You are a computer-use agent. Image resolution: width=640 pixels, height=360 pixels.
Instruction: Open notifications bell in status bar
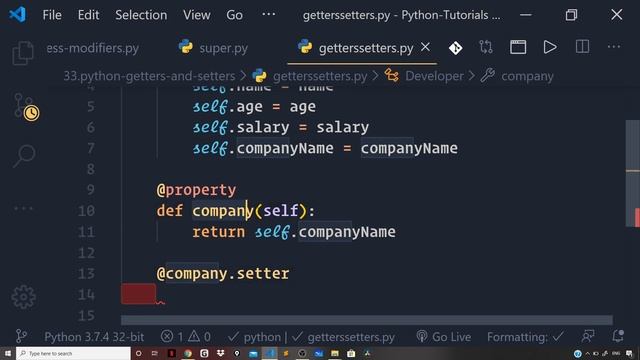(x=618, y=337)
